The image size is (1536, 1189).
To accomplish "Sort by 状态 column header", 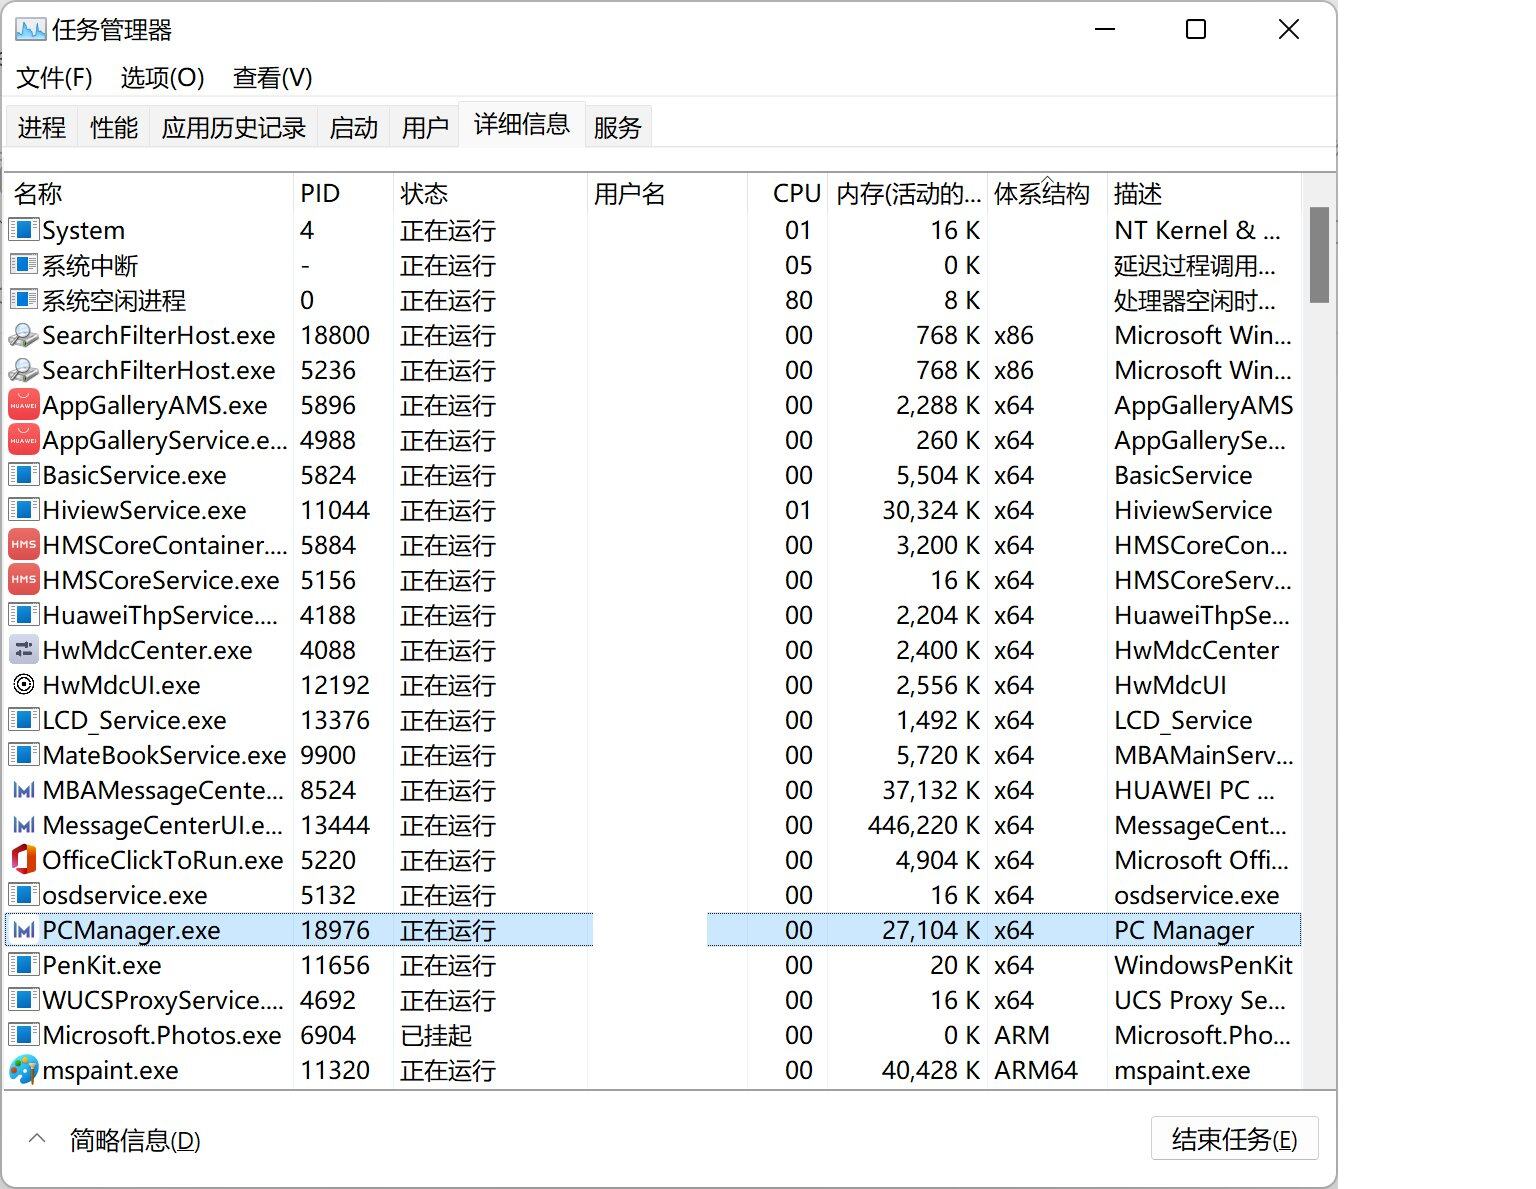I will coord(490,194).
